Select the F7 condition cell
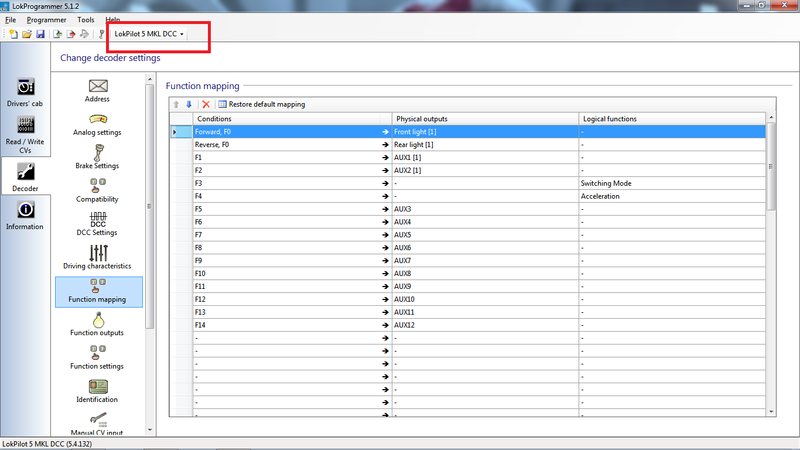Image resolution: width=800 pixels, height=450 pixels. point(292,235)
